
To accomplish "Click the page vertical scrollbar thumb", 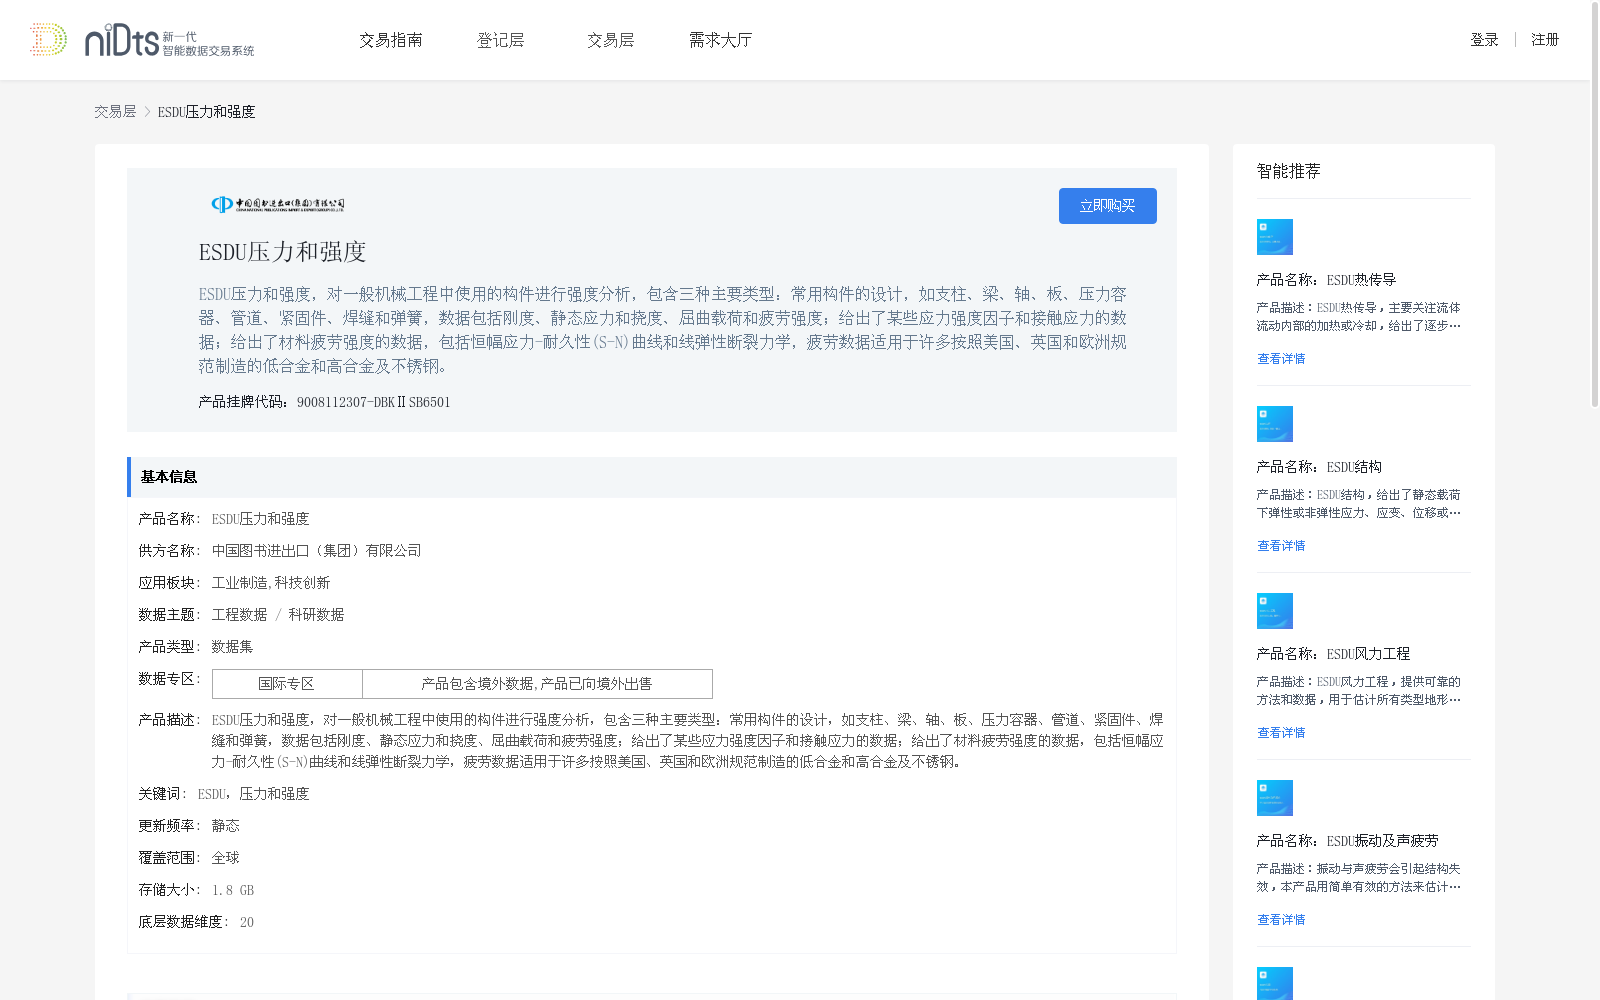I will coord(1595,205).
